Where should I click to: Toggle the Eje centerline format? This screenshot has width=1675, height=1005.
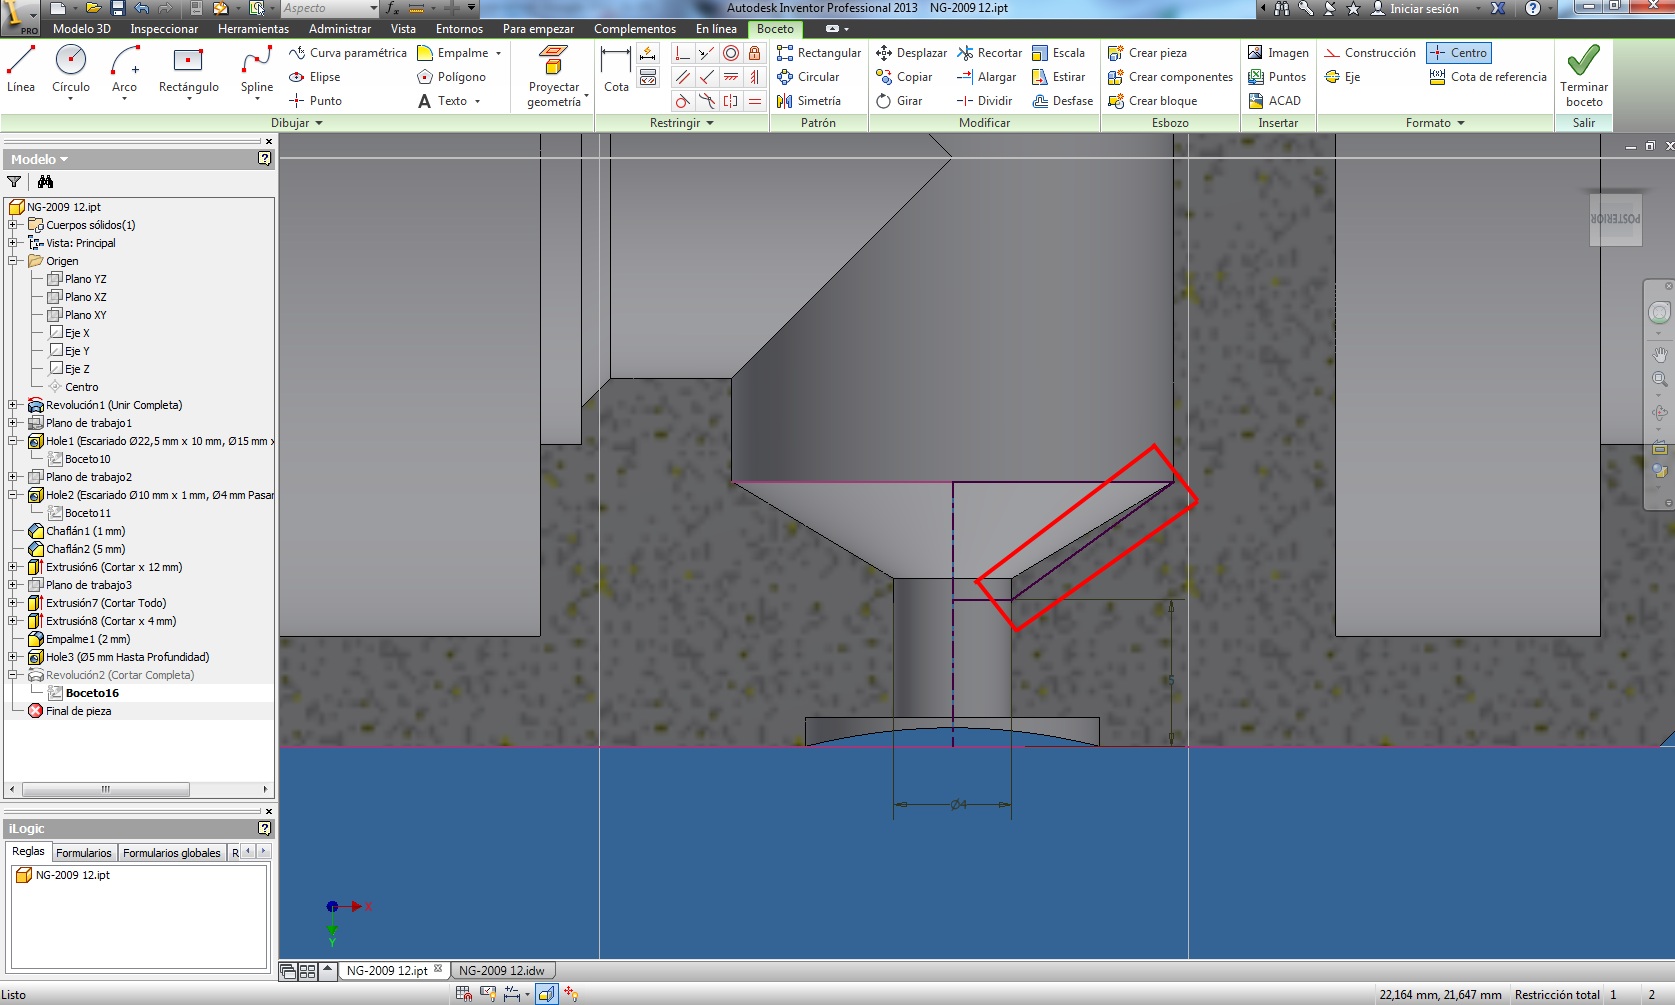coord(1342,77)
